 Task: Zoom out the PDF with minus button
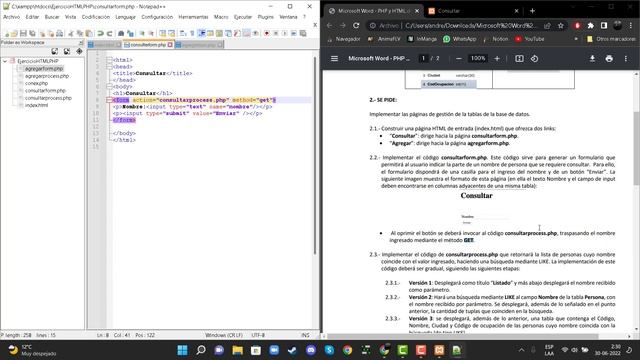459,58
